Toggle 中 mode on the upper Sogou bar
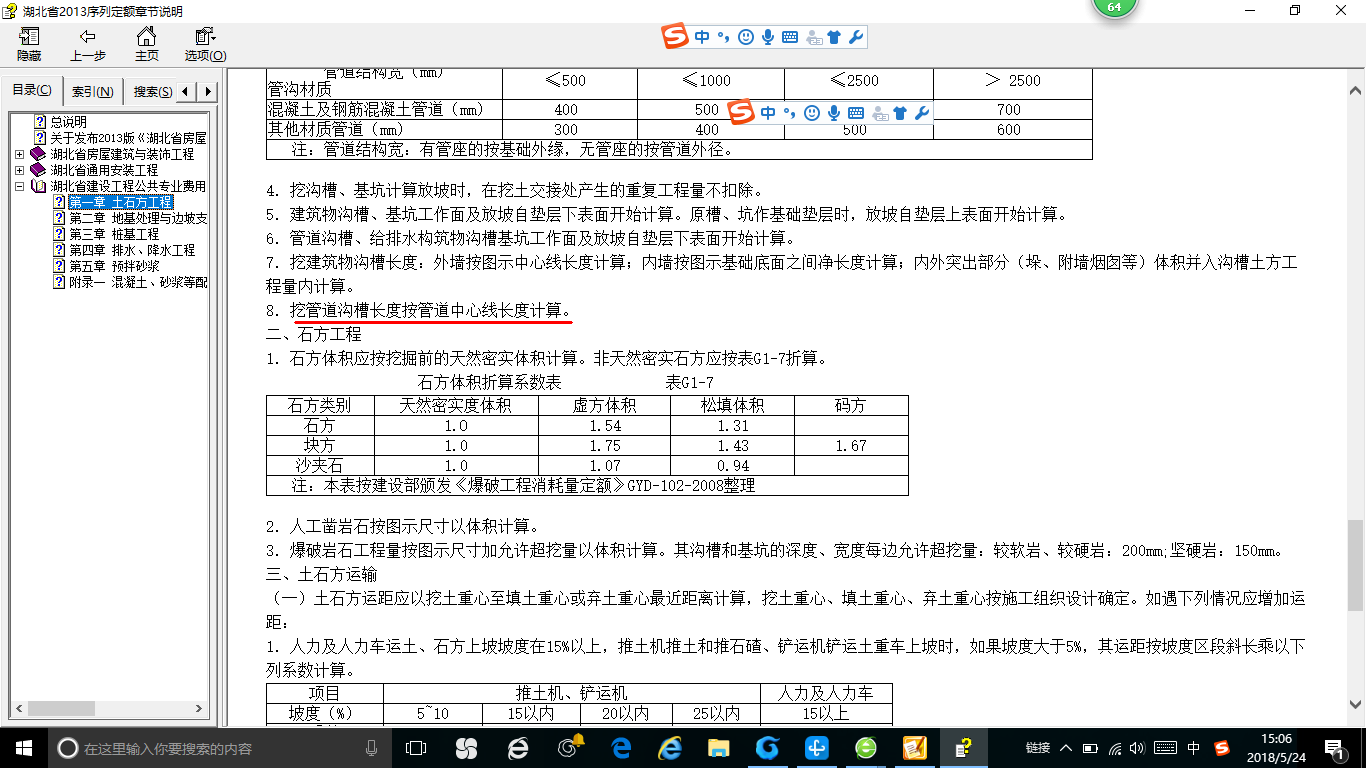The height and width of the screenshot is (768, 1366). point(702,37)
